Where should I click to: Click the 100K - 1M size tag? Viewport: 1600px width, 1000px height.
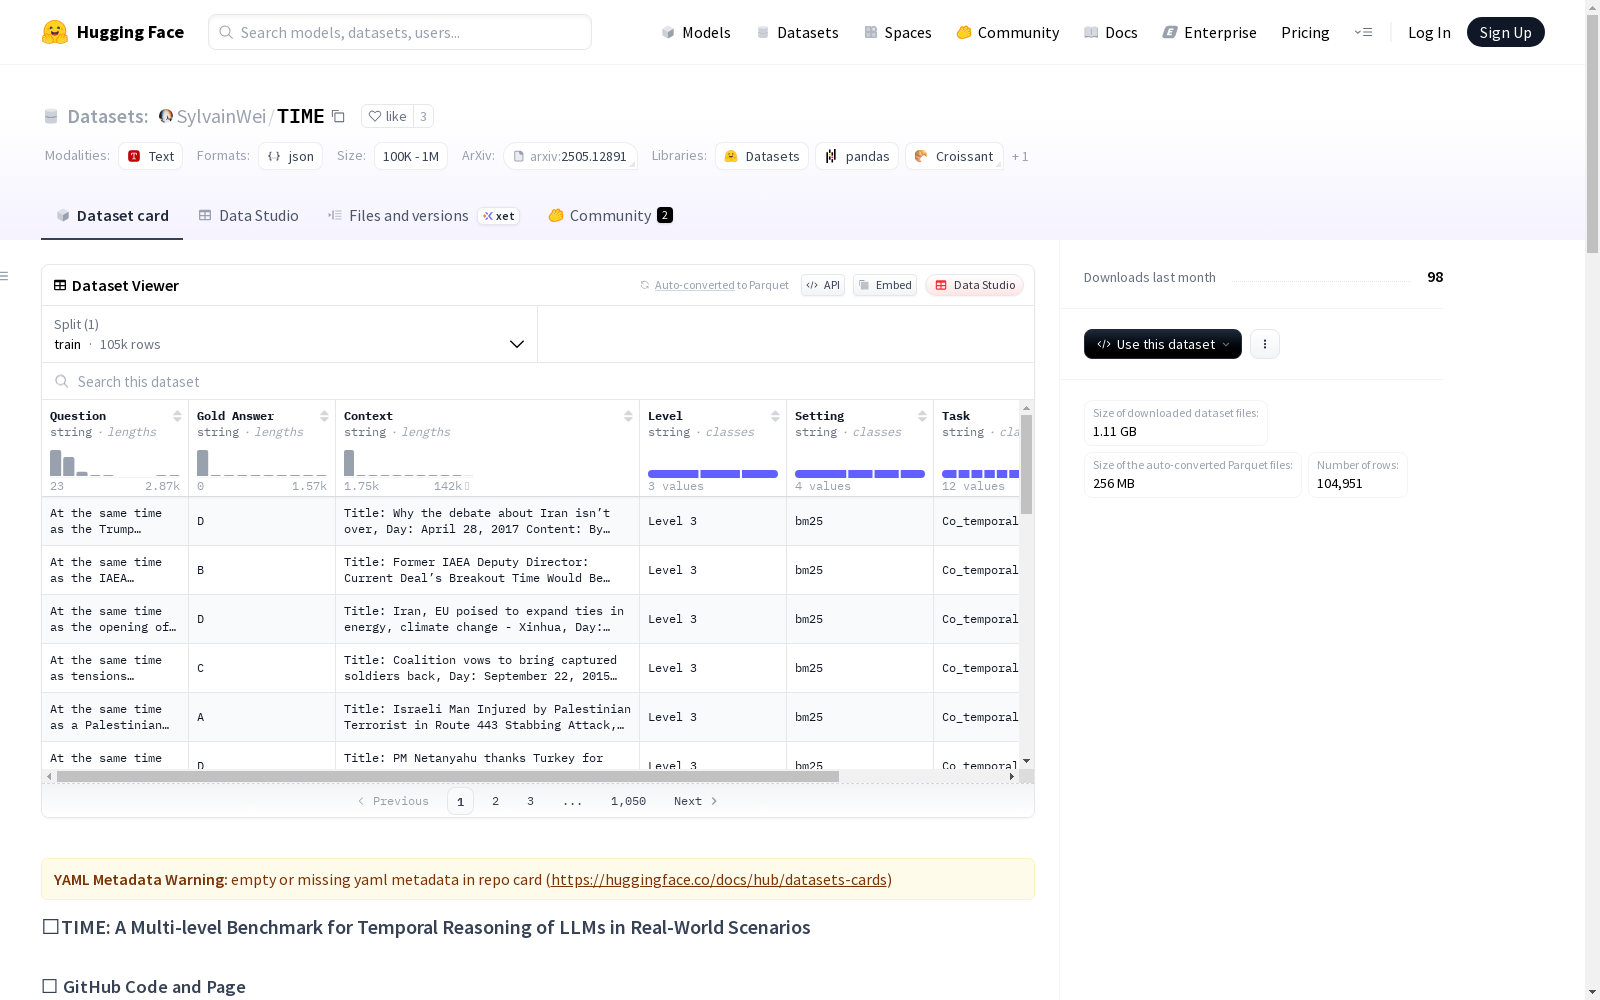(x=411, y=156)
